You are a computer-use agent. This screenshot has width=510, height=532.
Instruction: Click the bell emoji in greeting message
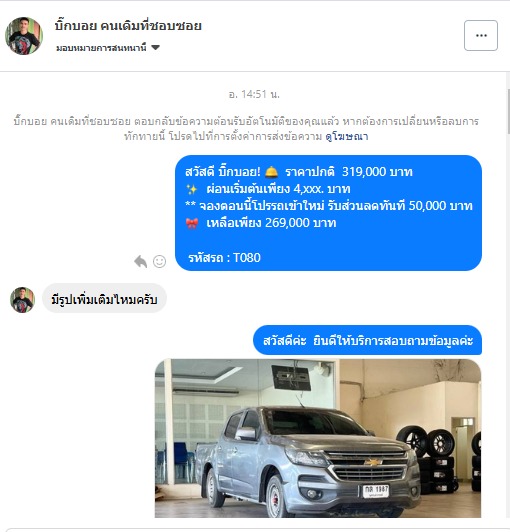point(271,172)
